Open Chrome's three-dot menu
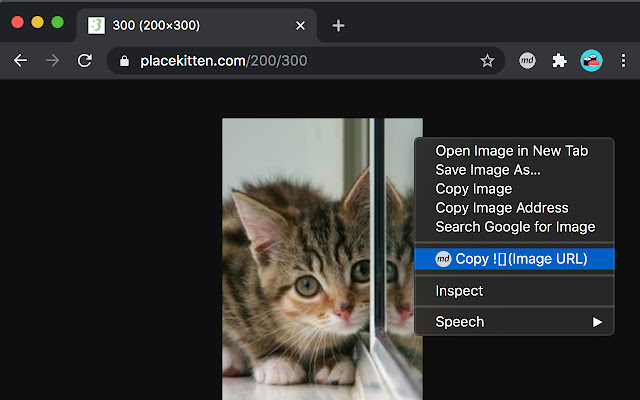The image size is (640, 400). point(623,61)
